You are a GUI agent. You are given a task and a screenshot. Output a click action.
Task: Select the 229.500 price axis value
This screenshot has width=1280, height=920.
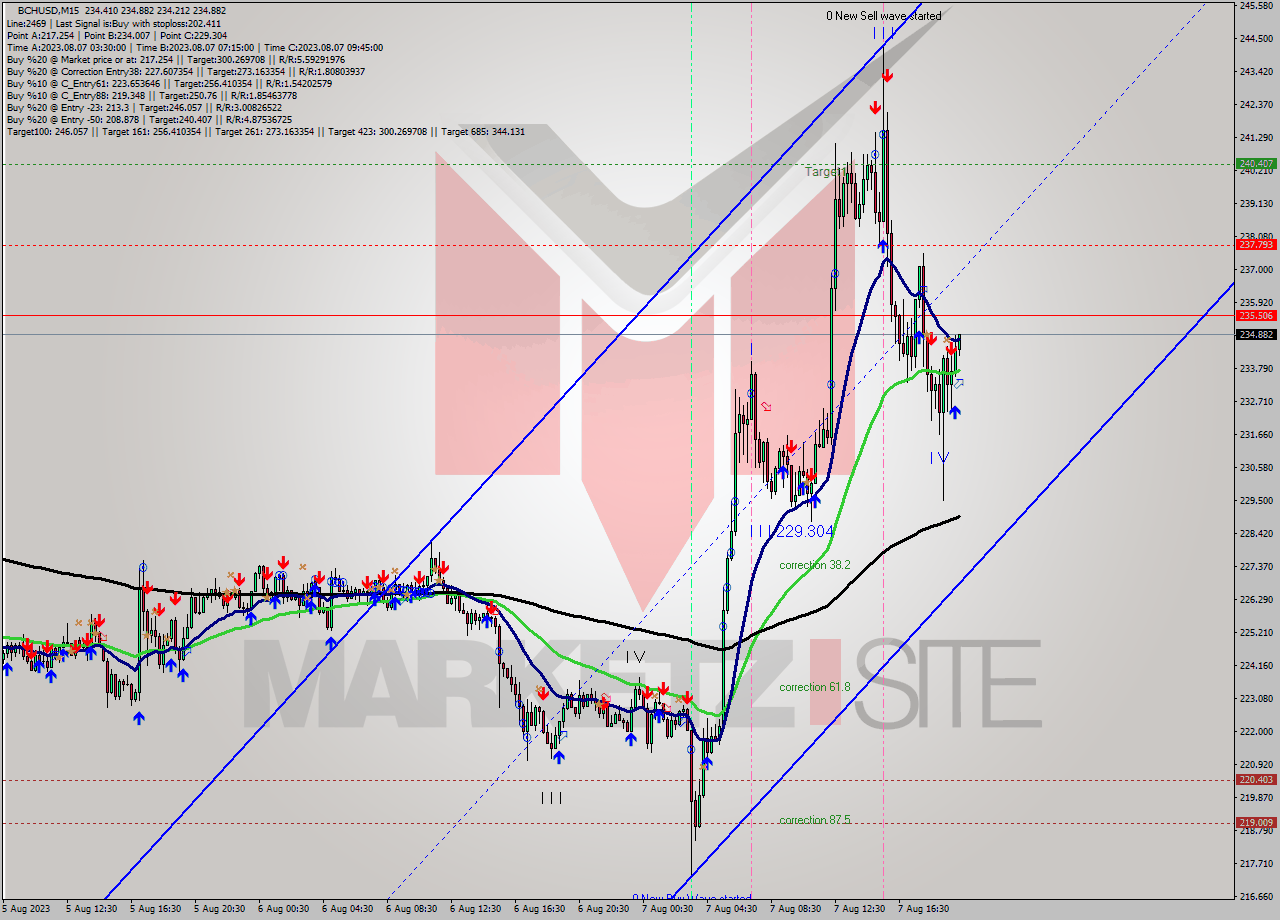coord(1256,500)
